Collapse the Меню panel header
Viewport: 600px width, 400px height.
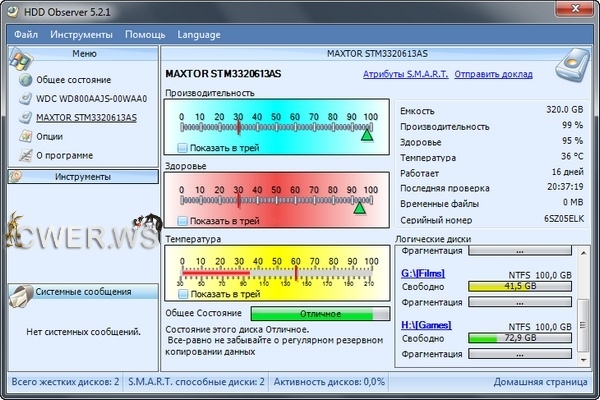83,52
